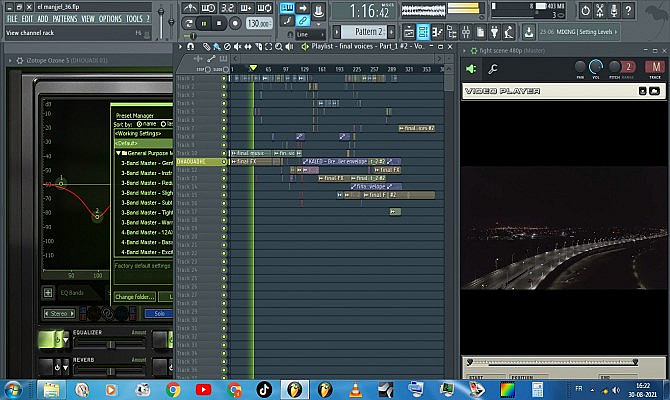Screen dimensions: 670x400
Task: Click the VOL knob in video player
Action: click(x=597, y=67)
